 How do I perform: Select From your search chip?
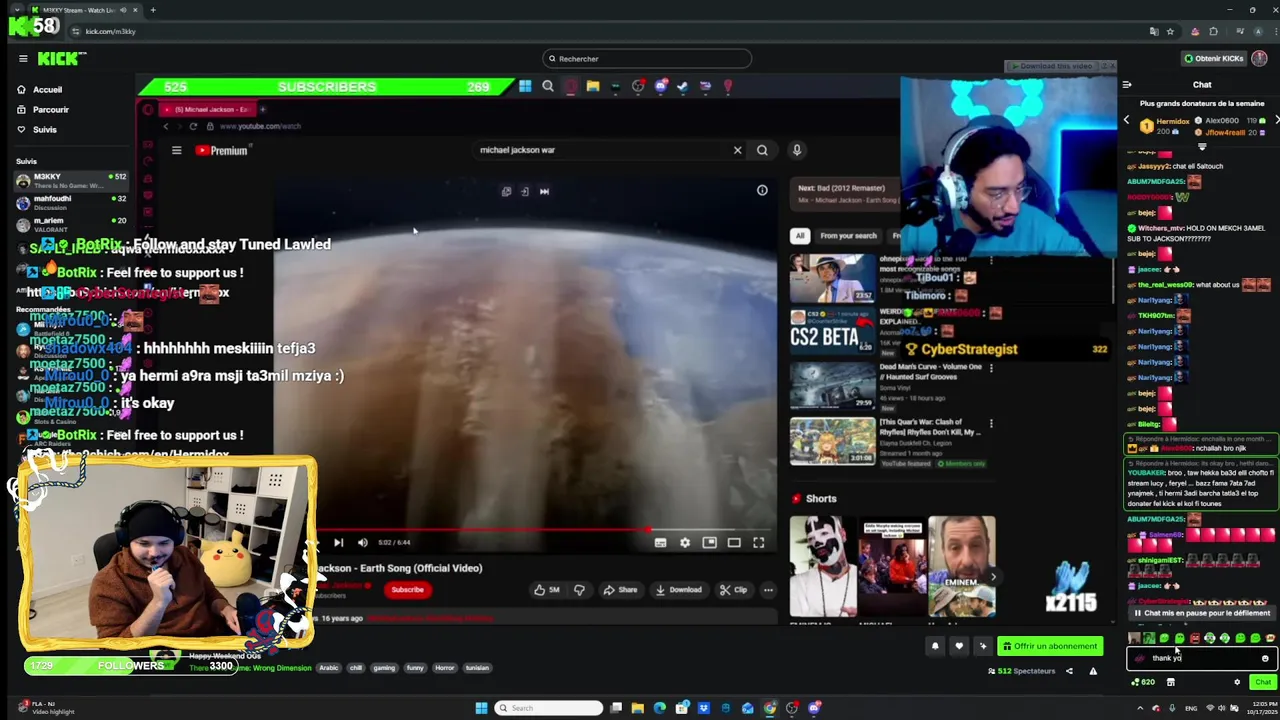(848, 236)
